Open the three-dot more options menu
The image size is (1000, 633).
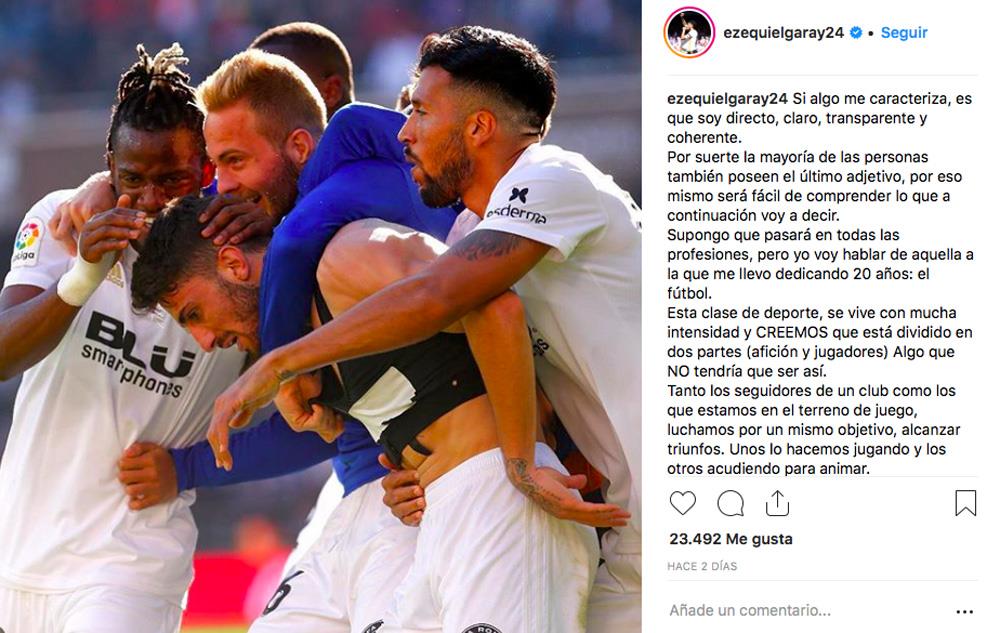[x=965, y=611]
